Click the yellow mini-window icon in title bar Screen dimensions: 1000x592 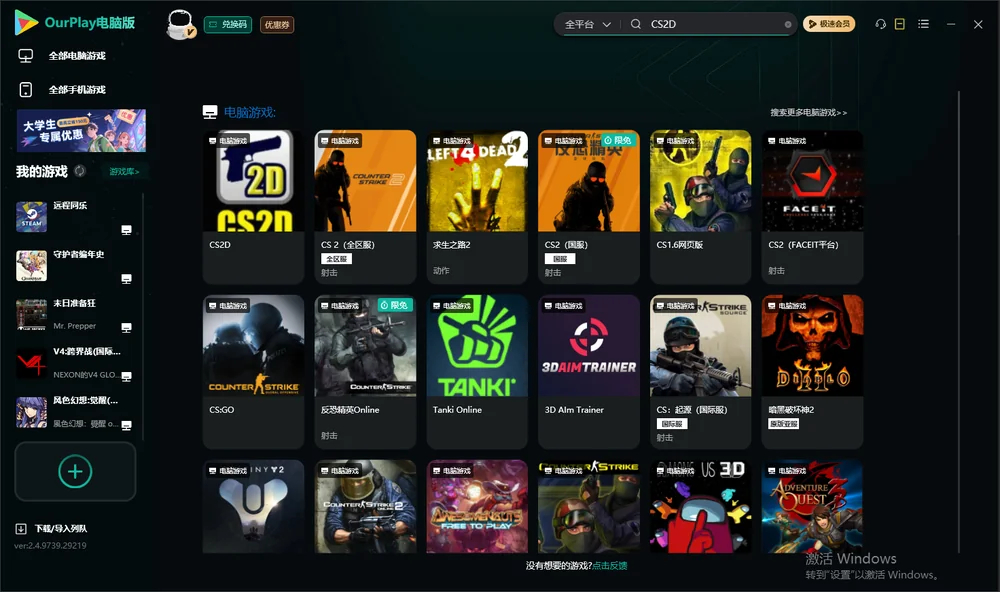pyautogui.click(x=900, y=24)
